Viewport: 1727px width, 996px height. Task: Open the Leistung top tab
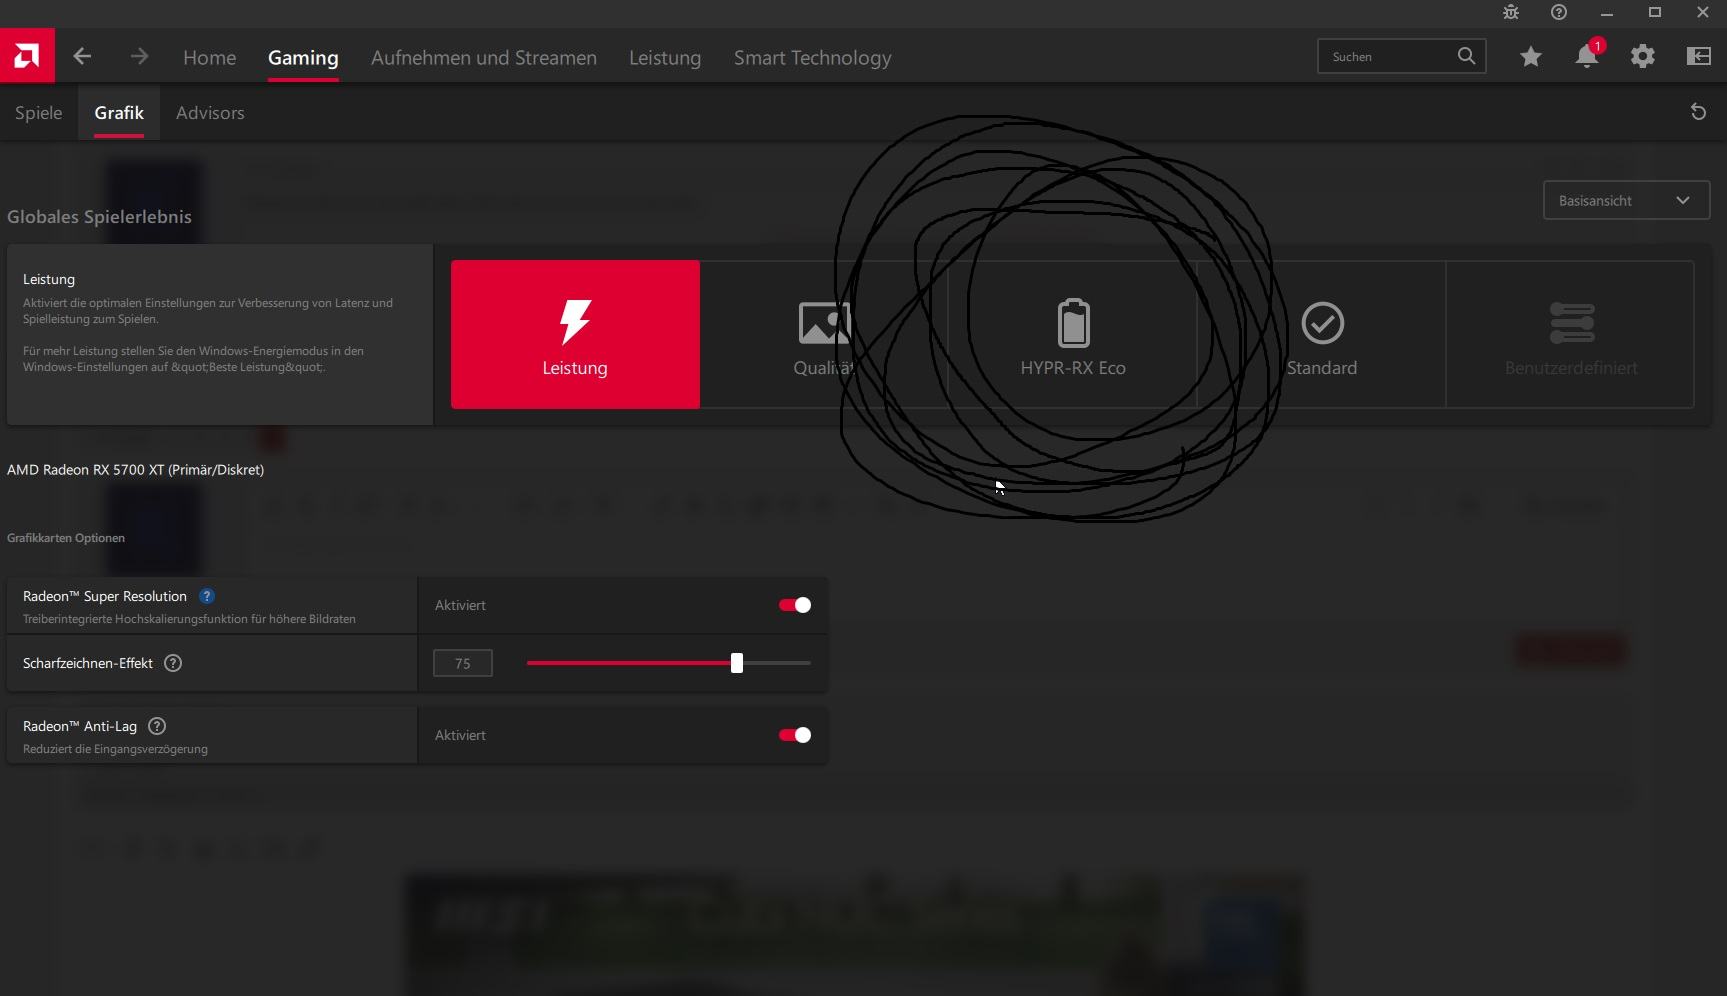[x=665, y=58]
